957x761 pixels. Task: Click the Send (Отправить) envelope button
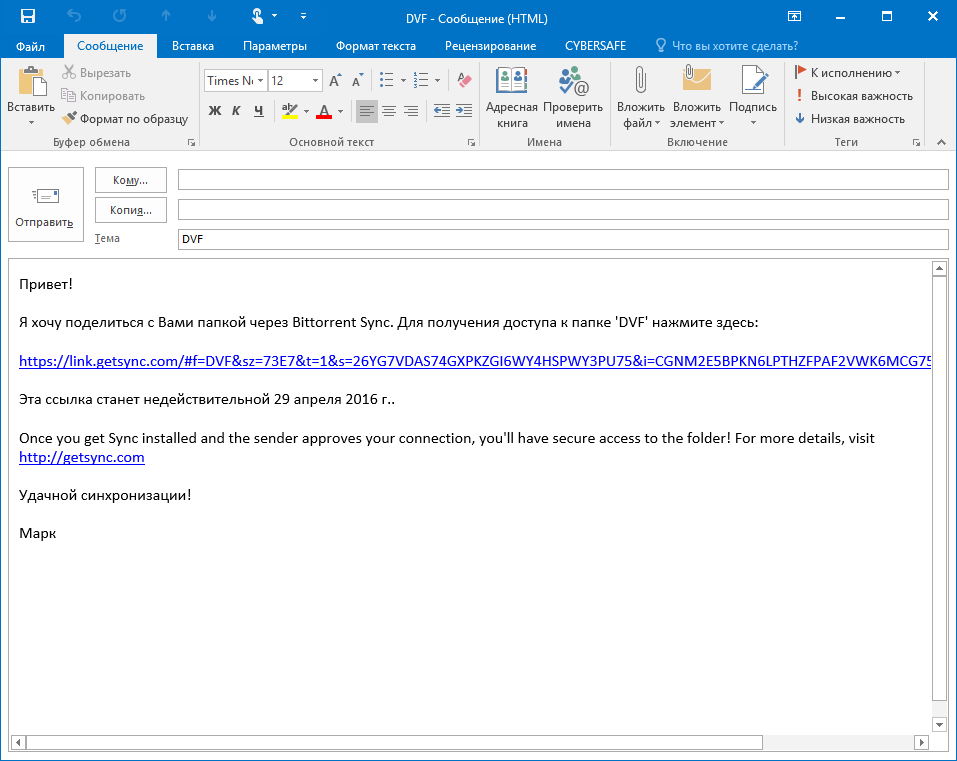coord(45,205)
